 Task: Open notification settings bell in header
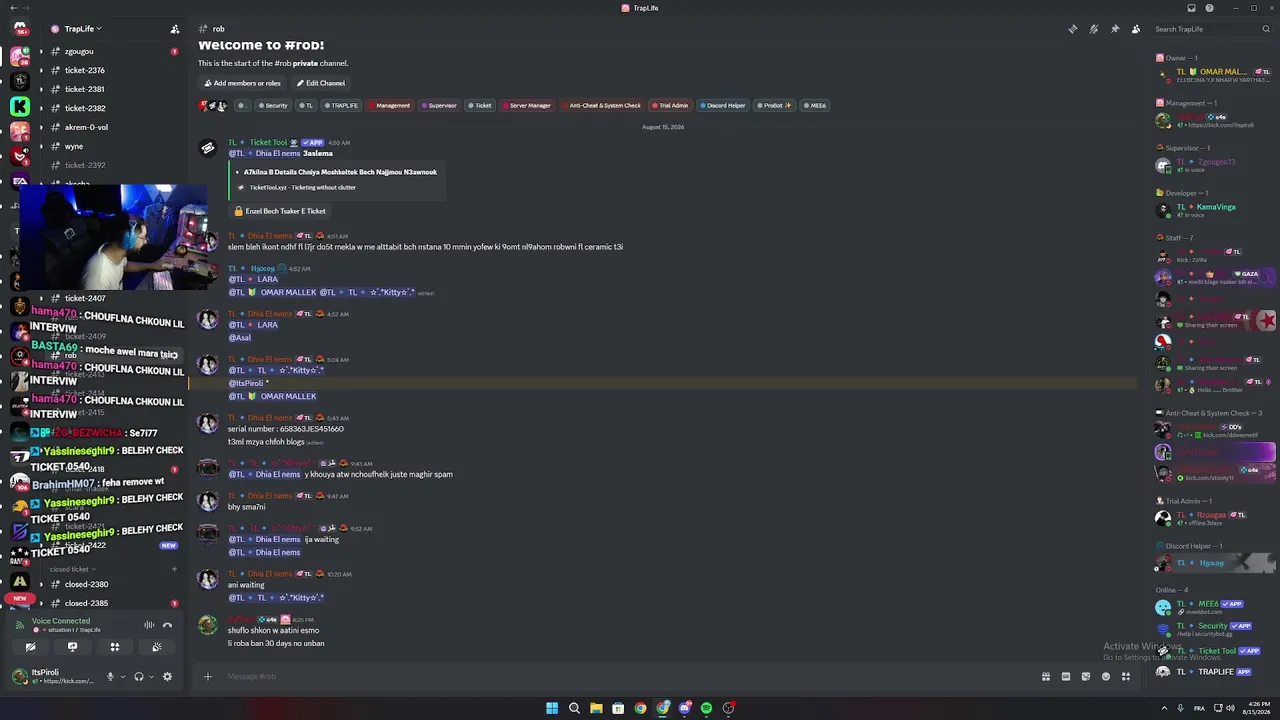pos(1094,29)
